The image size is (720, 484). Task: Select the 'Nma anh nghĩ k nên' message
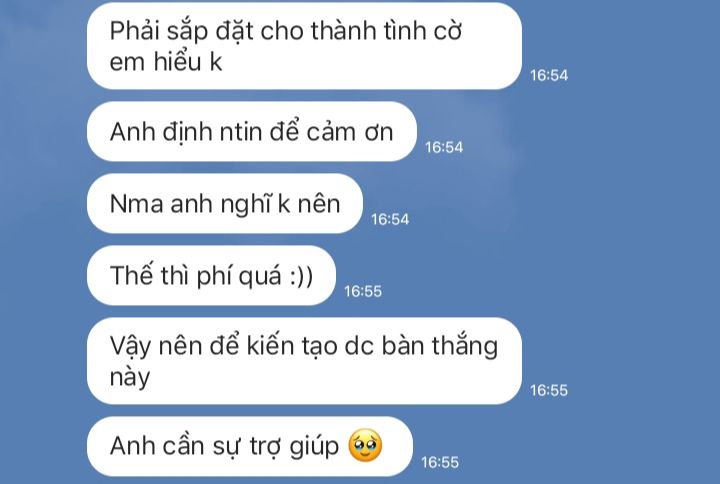point(225,203)
